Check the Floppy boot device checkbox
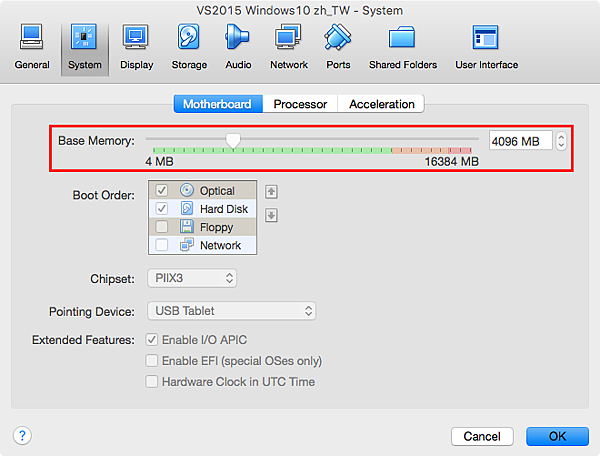 coord(161,226)
